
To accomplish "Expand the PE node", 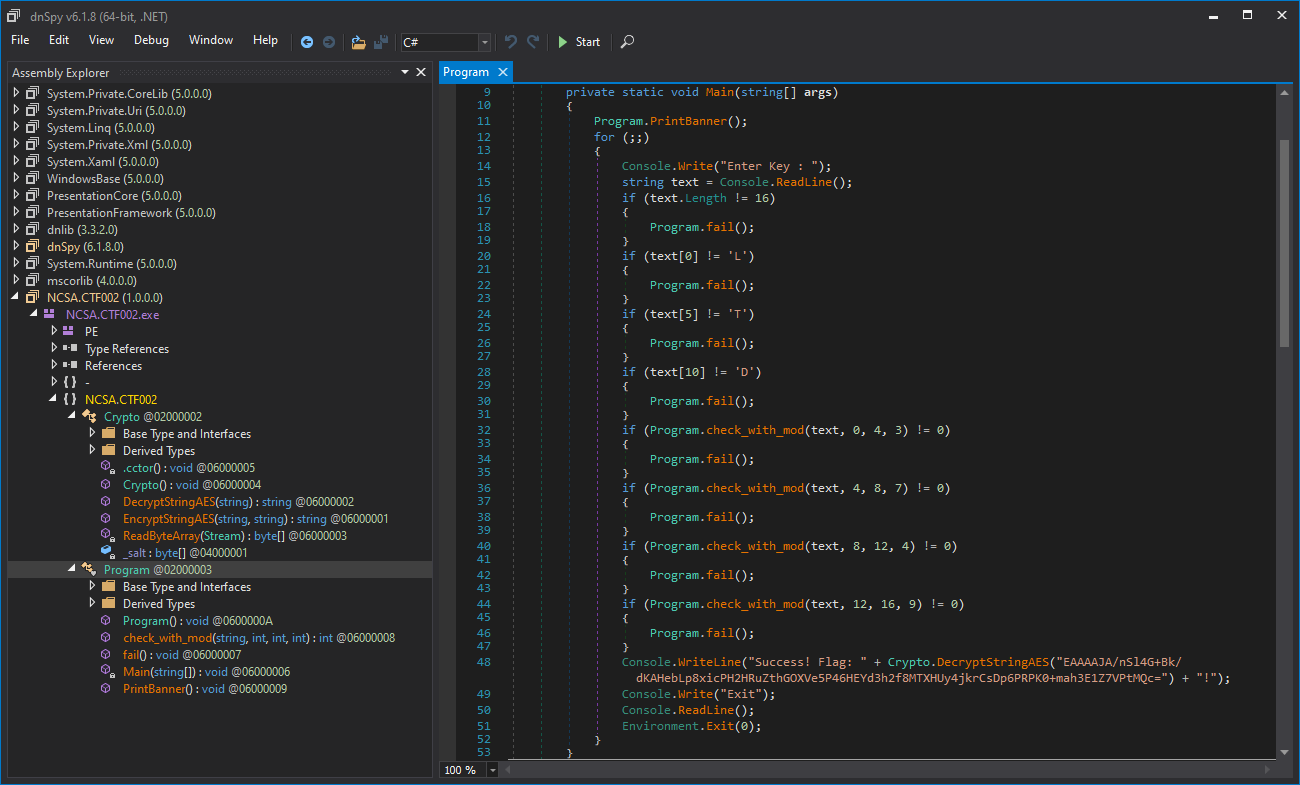I will pos(54,331).
